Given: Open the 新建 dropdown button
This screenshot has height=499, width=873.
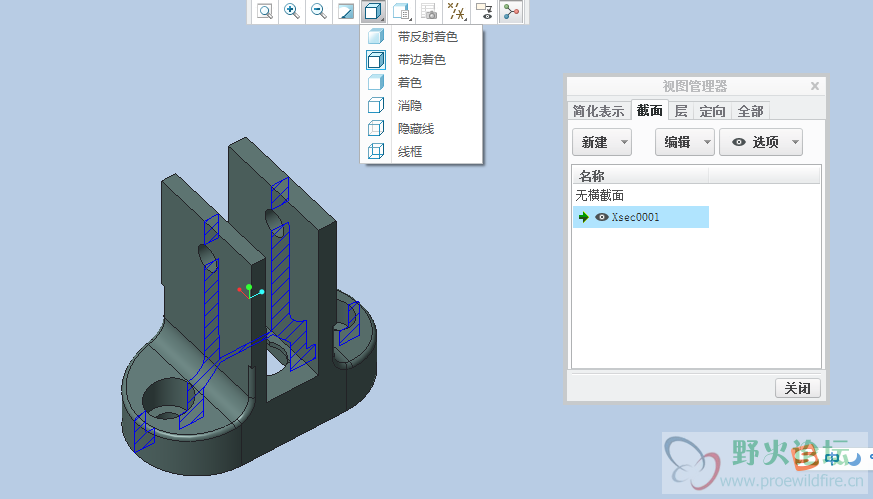Looking at the screenshot, I should [x=602, y=142].
